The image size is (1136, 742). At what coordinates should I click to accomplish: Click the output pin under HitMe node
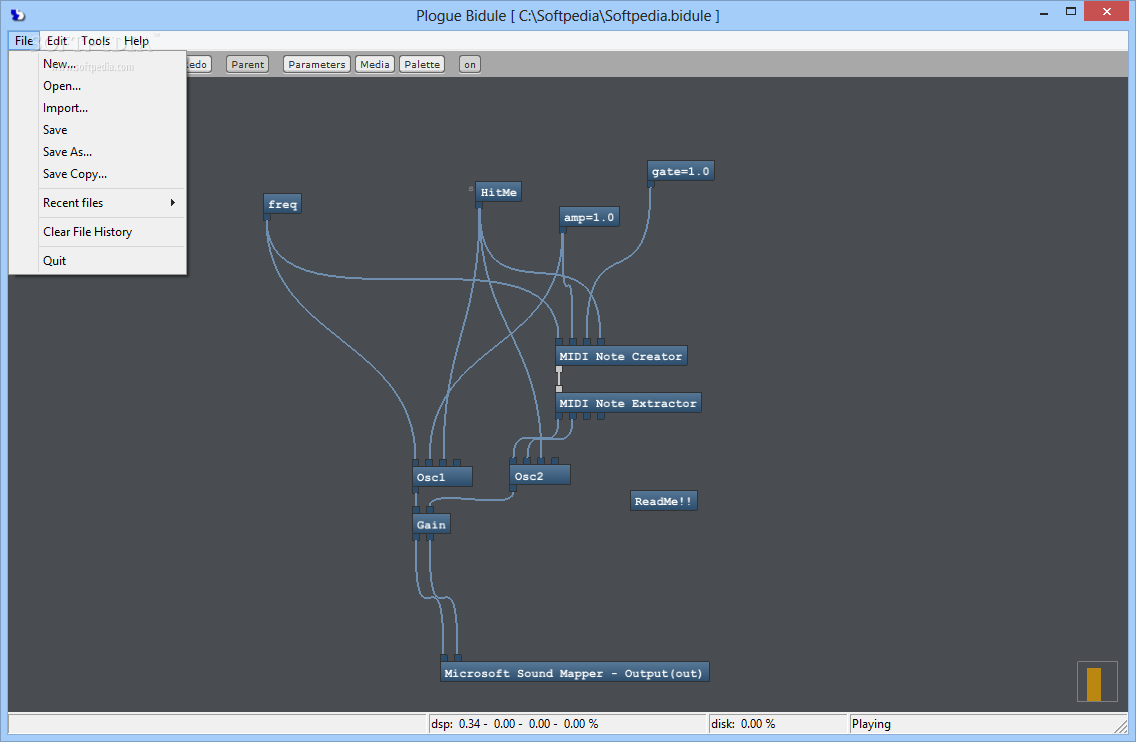pyautogui.click(x=480, y=204)
